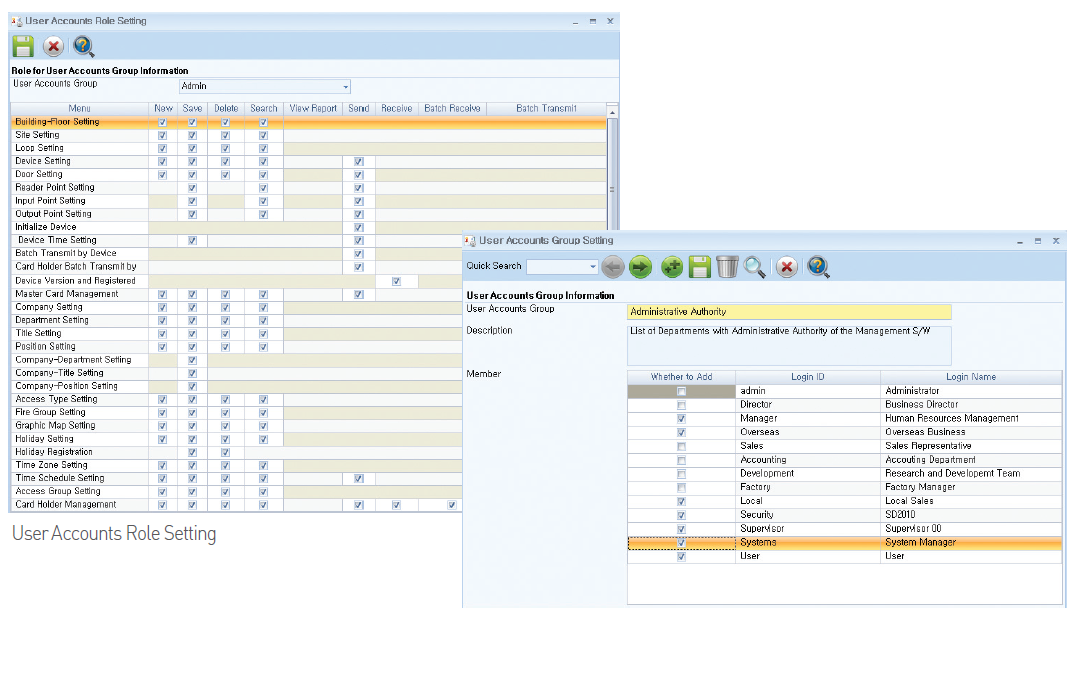Image resolution: width=1073 pixels, height=674 pixels.
Task: Click the Login ID column header
Action: click(x=807, y=377)
